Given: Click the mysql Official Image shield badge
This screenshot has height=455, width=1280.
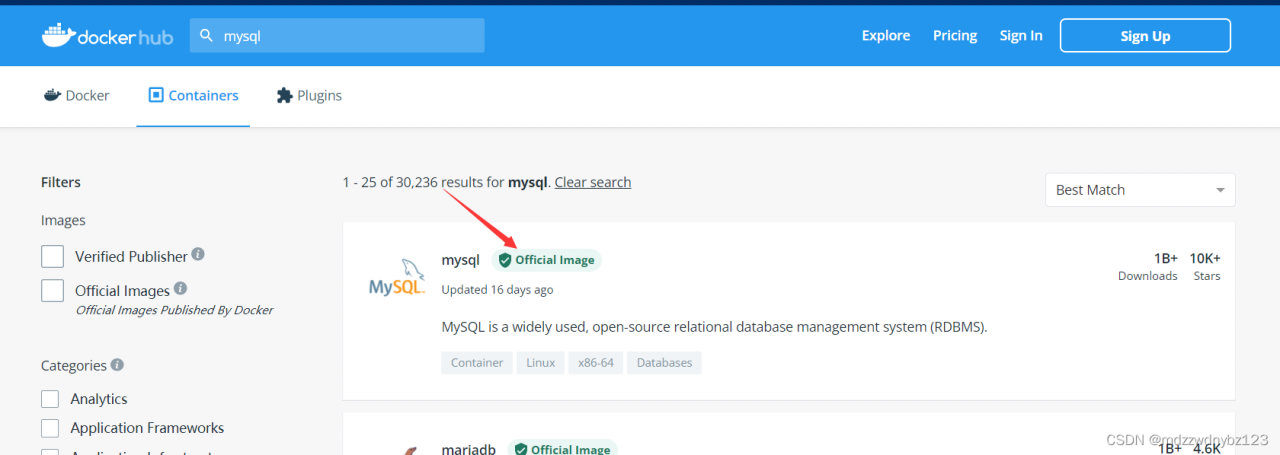Looking at the screenshot, I should coord(546,260).
